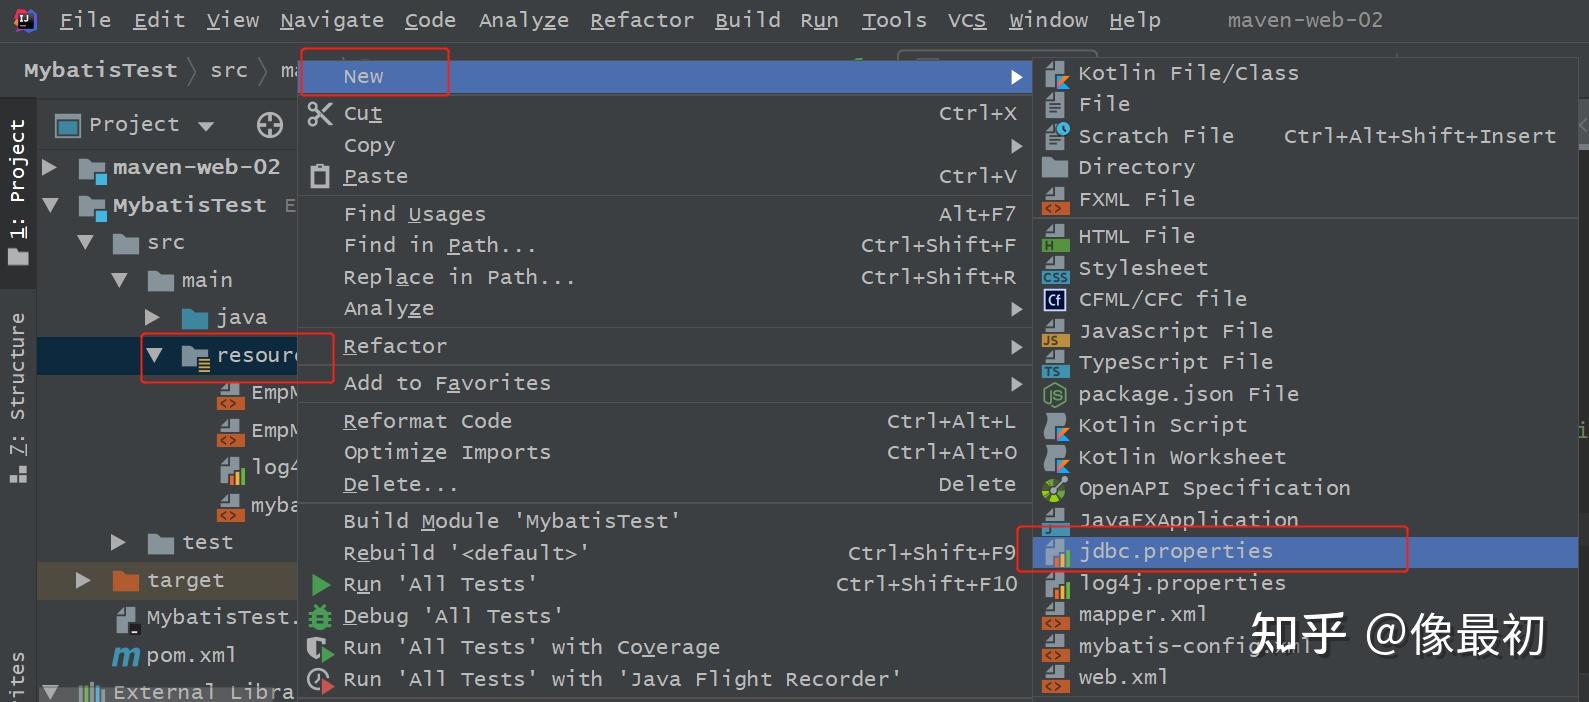
Task: Click the Run with Coverage shield icon
Action: point(320,648)
